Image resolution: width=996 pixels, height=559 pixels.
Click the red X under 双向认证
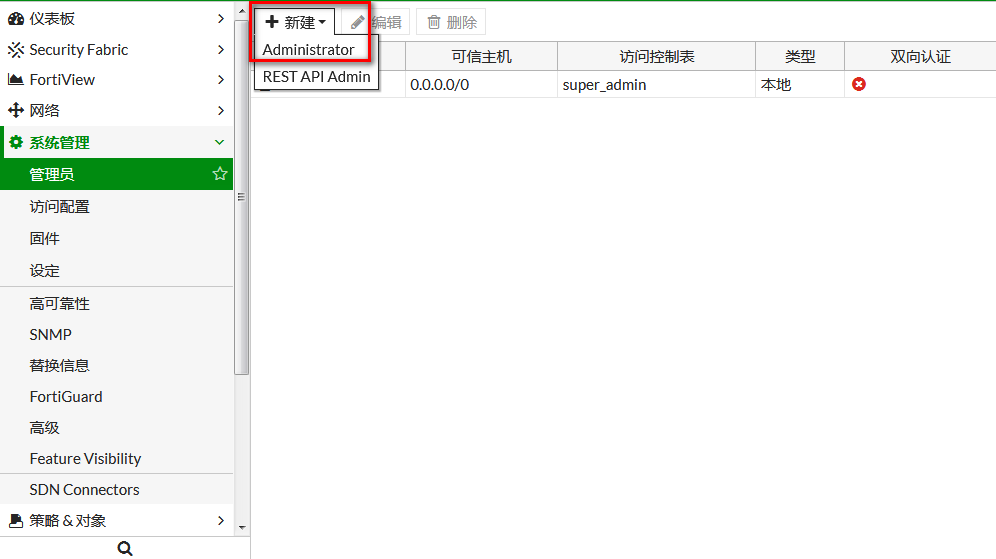coord(859,85)
